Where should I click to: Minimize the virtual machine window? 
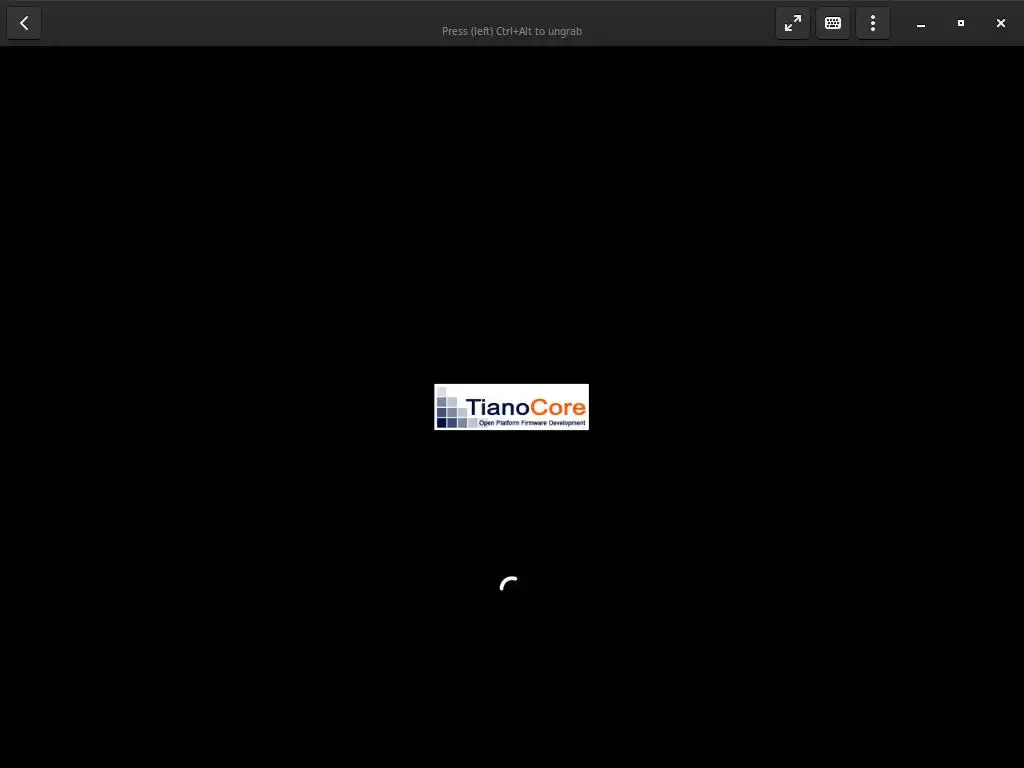click(x=921, y=24)
